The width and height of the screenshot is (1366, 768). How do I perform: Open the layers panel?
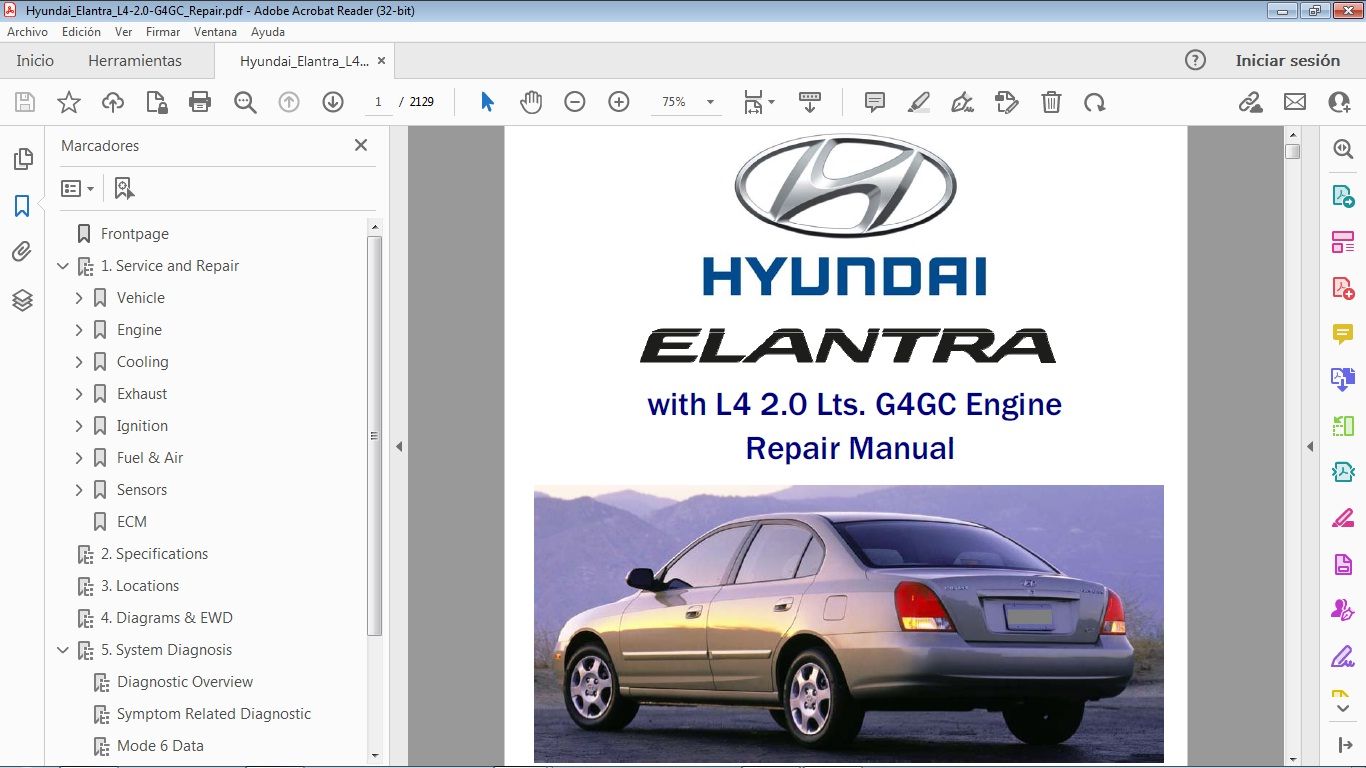22,300
